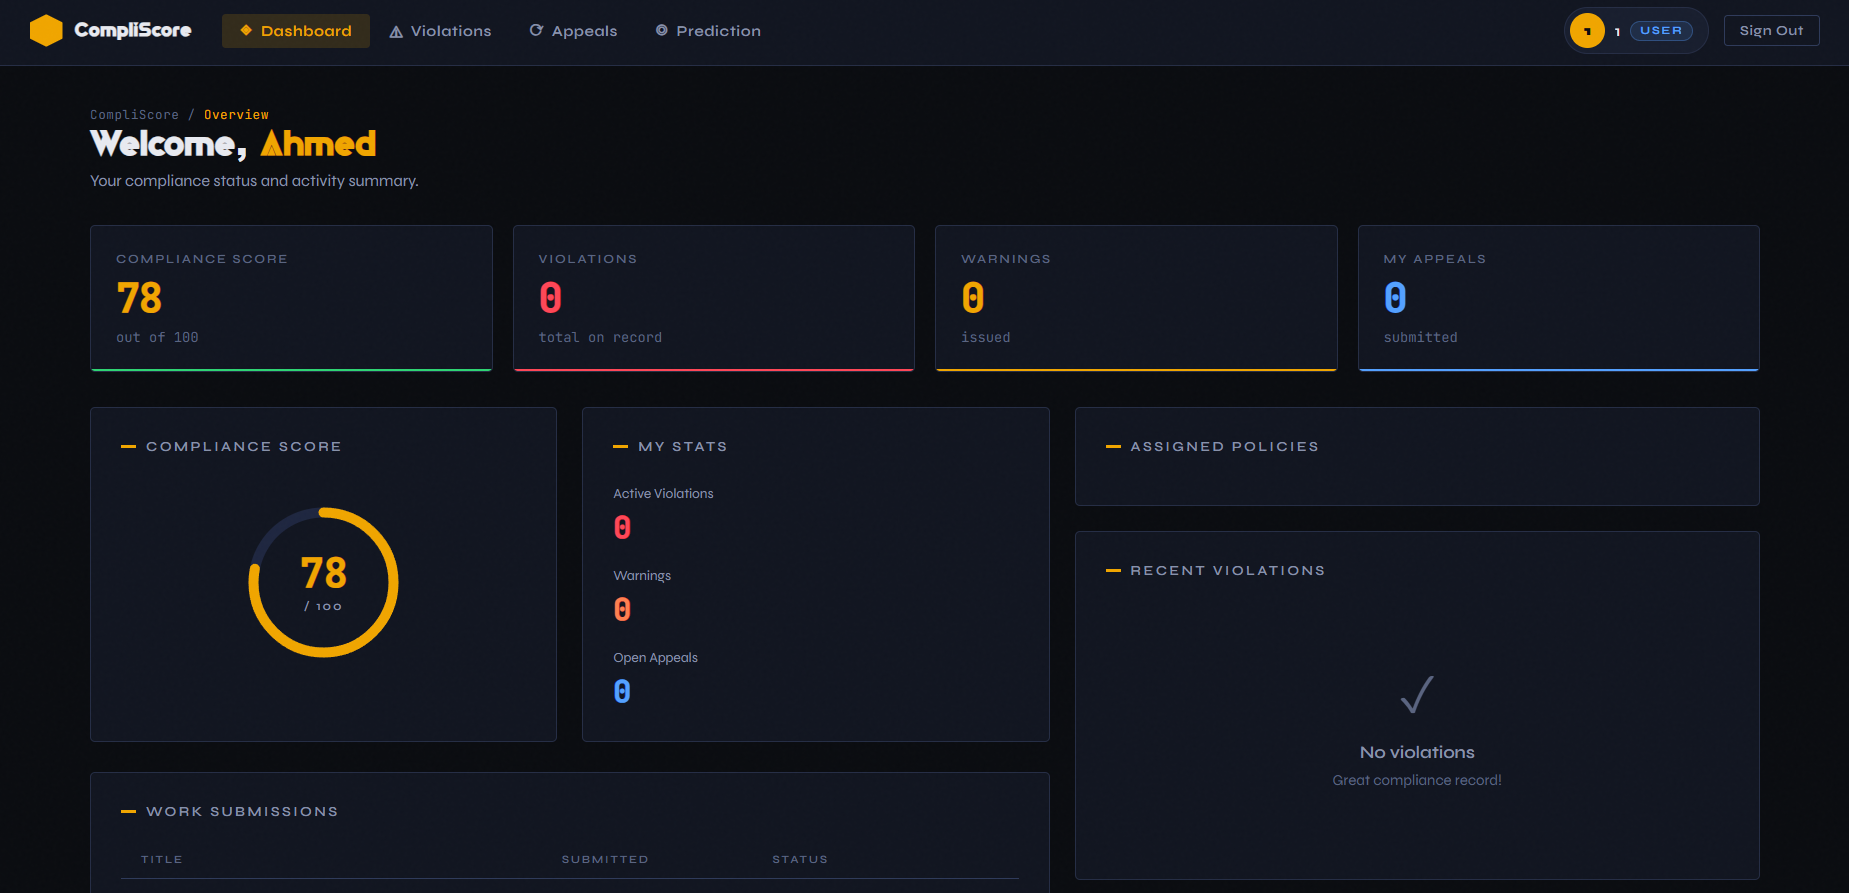Click the Sign Out button

click(1771, 31)
